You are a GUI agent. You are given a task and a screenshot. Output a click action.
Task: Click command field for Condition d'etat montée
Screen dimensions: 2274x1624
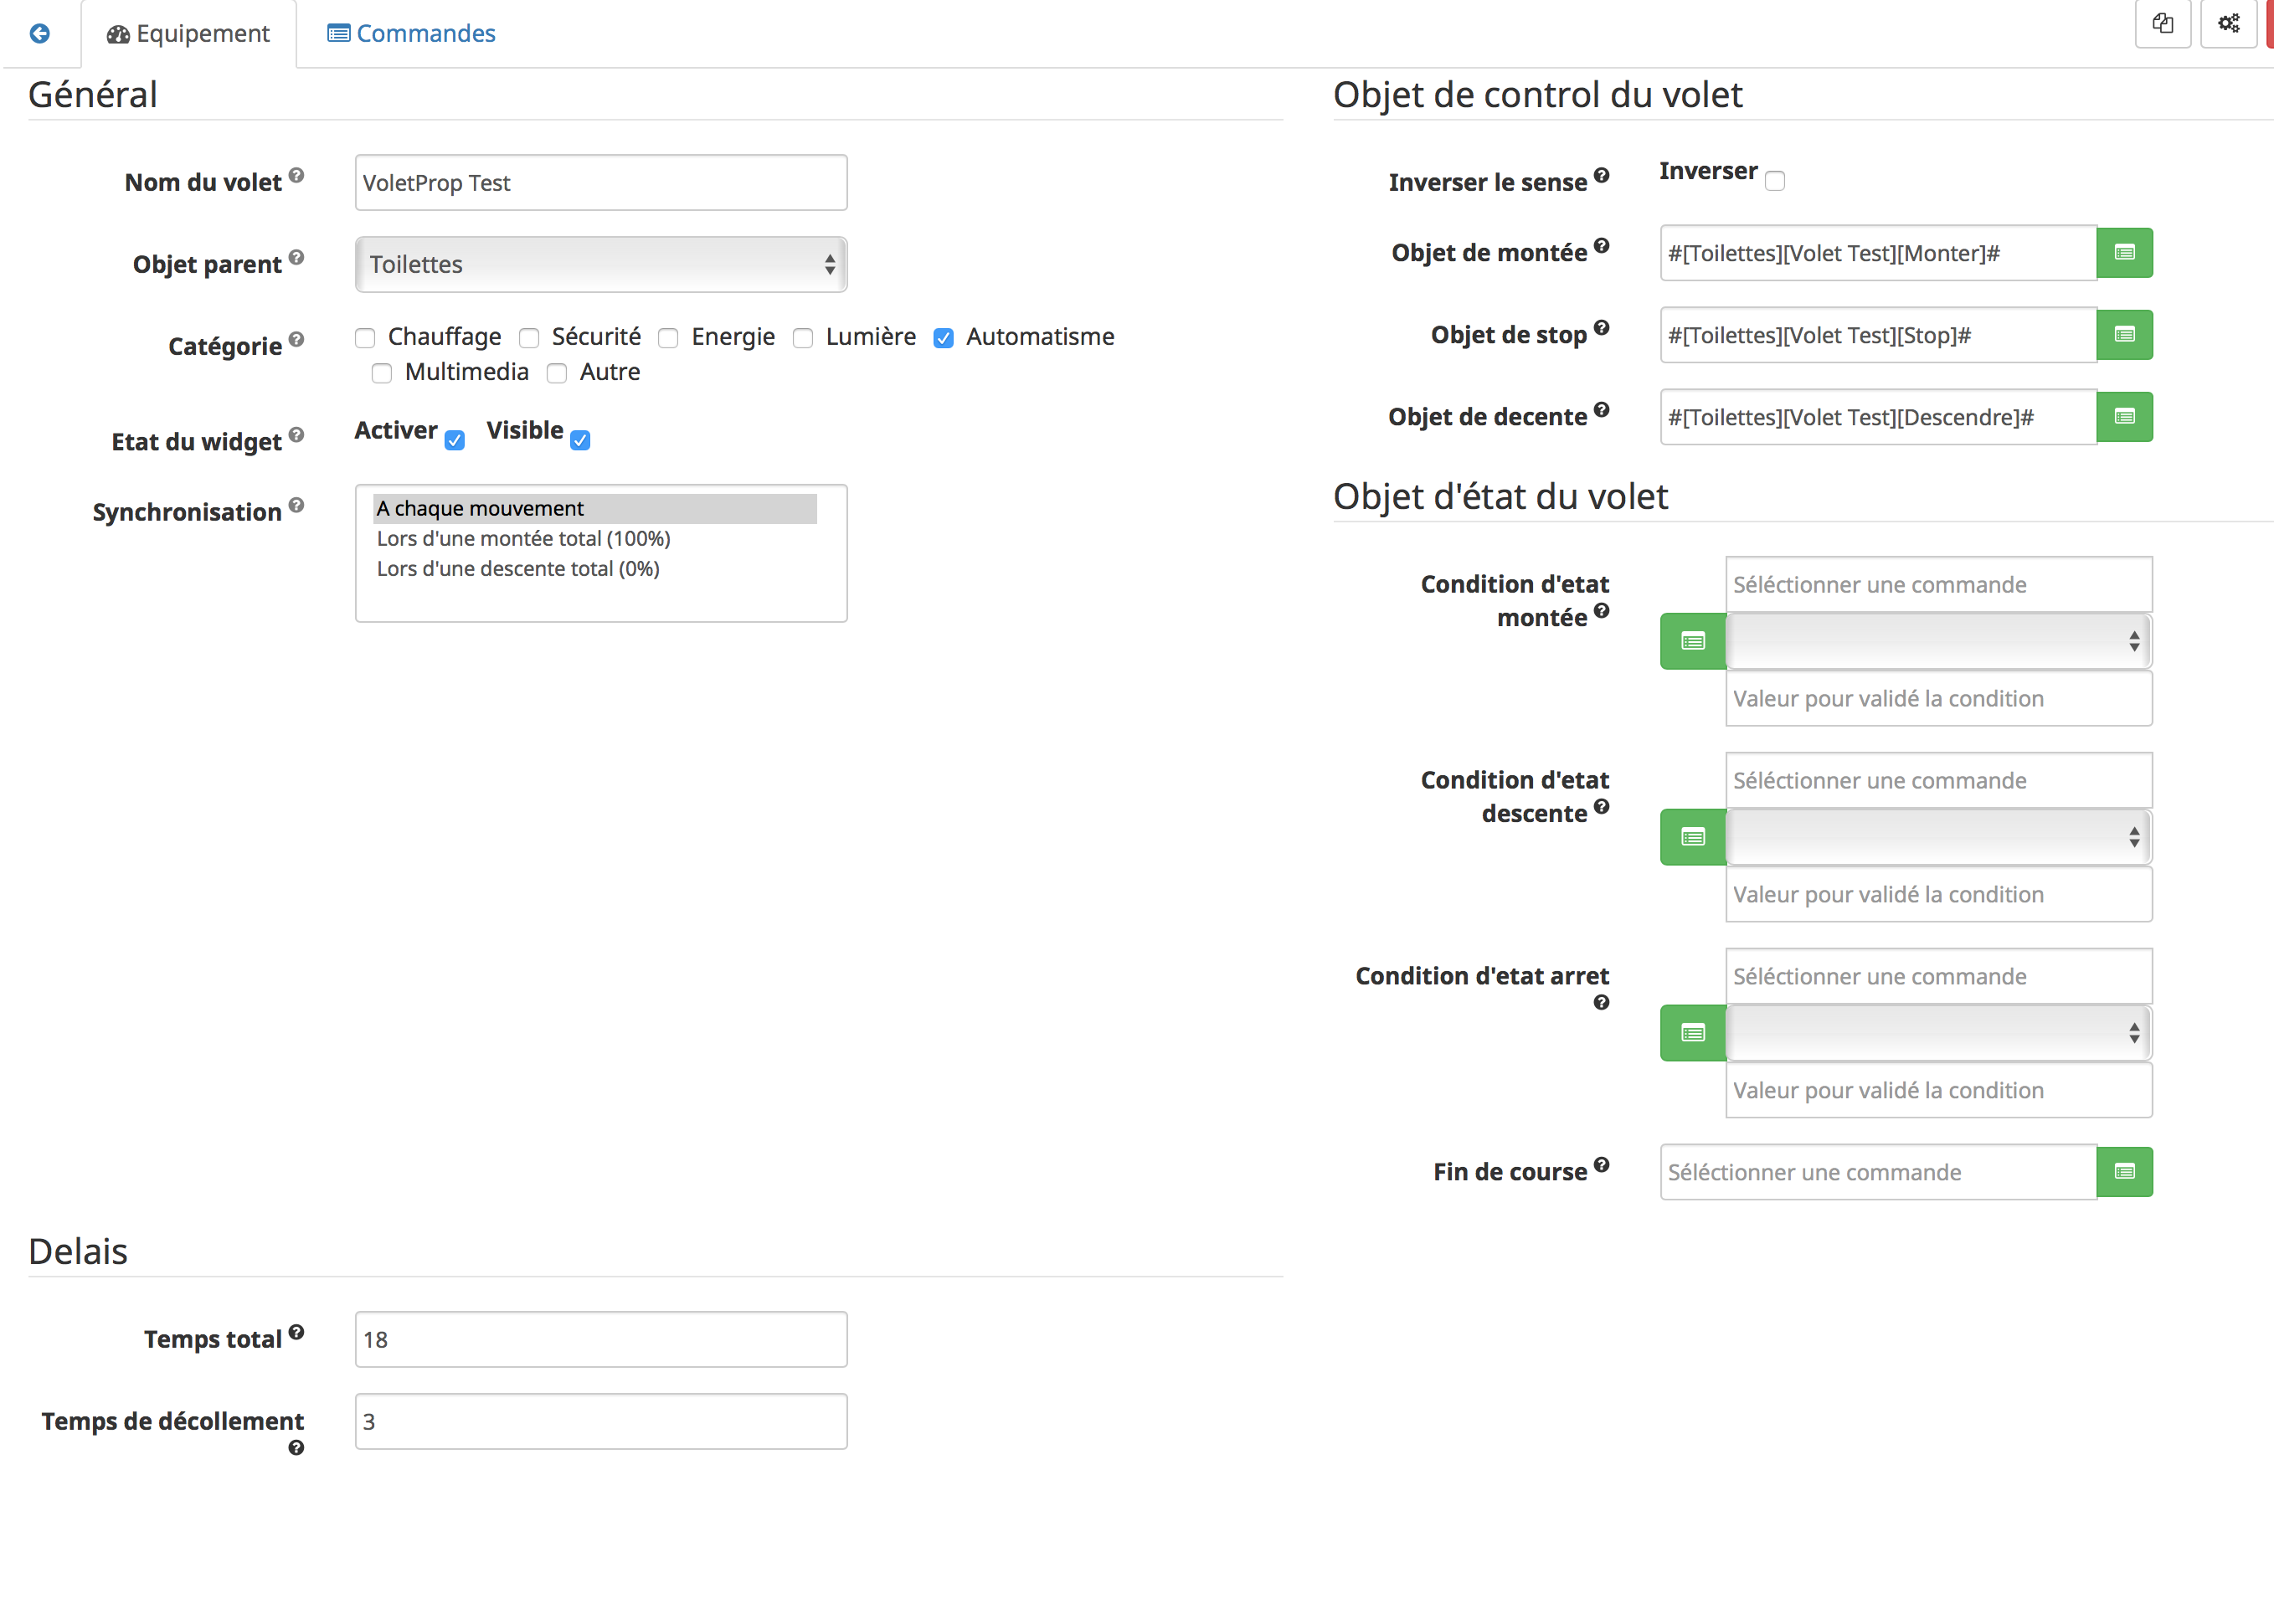tap(1939, 584)
